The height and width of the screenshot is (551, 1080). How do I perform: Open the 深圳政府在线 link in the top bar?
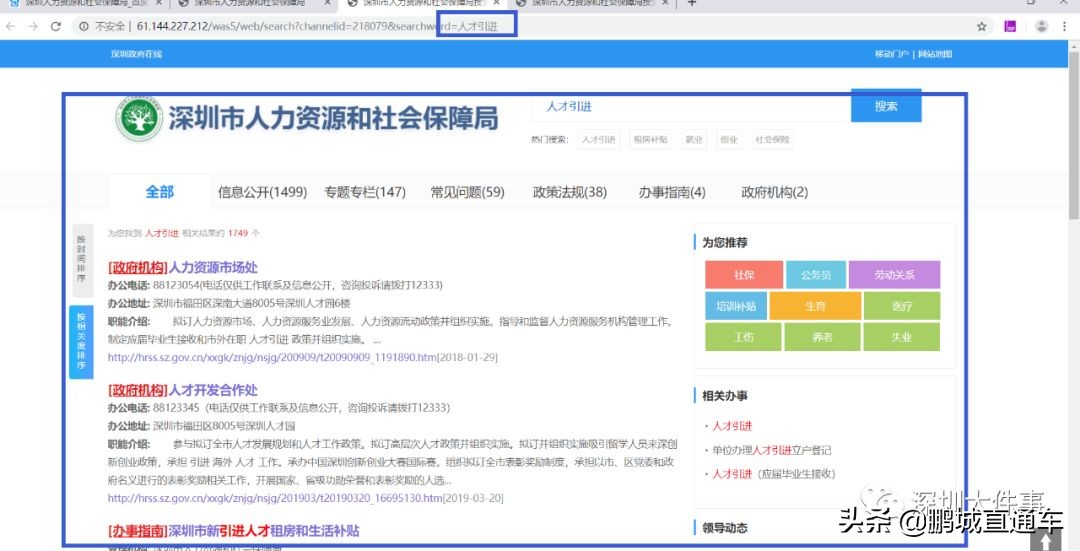(136, 54)
